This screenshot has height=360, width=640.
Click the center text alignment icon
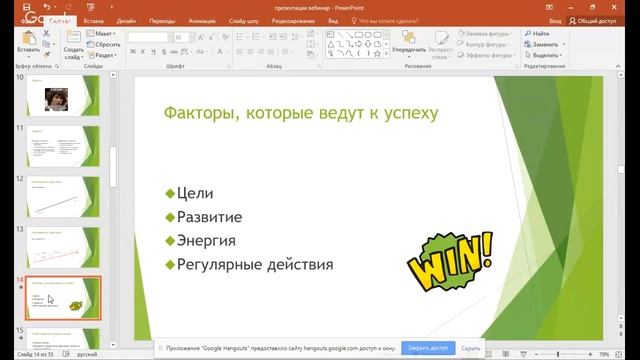(250, 52)
